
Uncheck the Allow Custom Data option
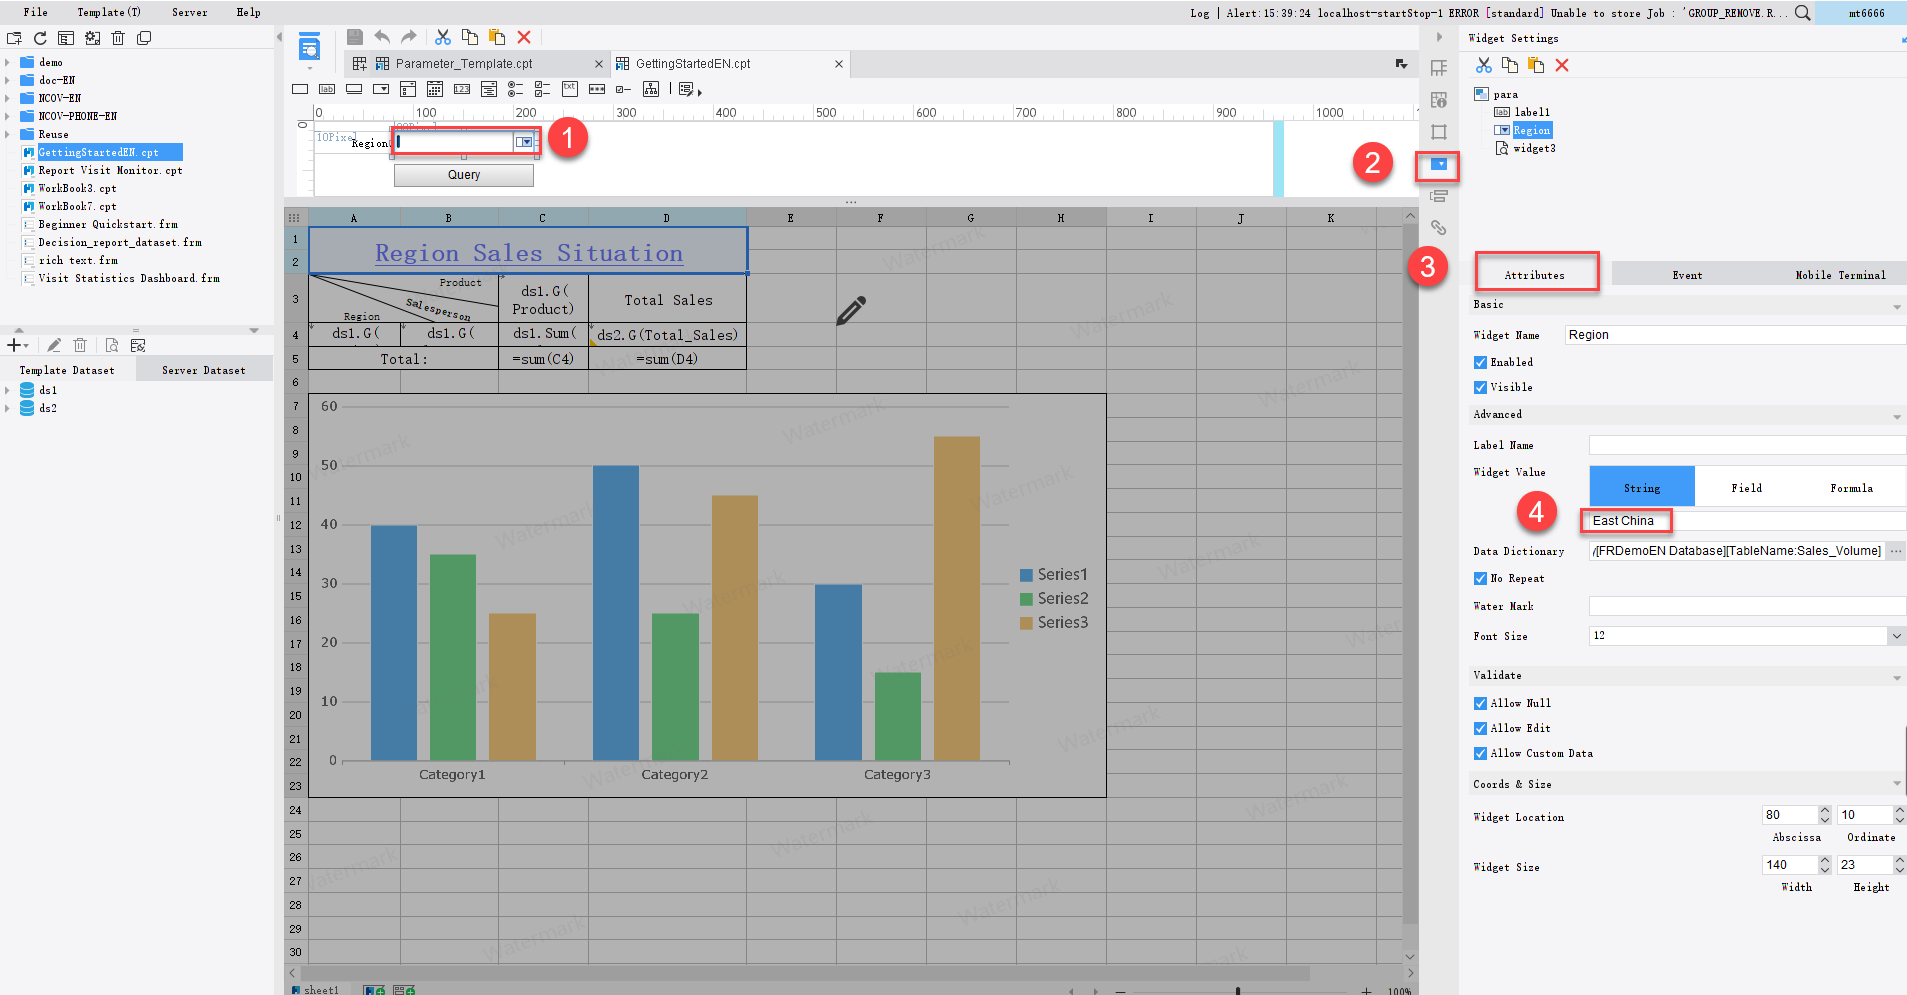[x=1481, y=753]
